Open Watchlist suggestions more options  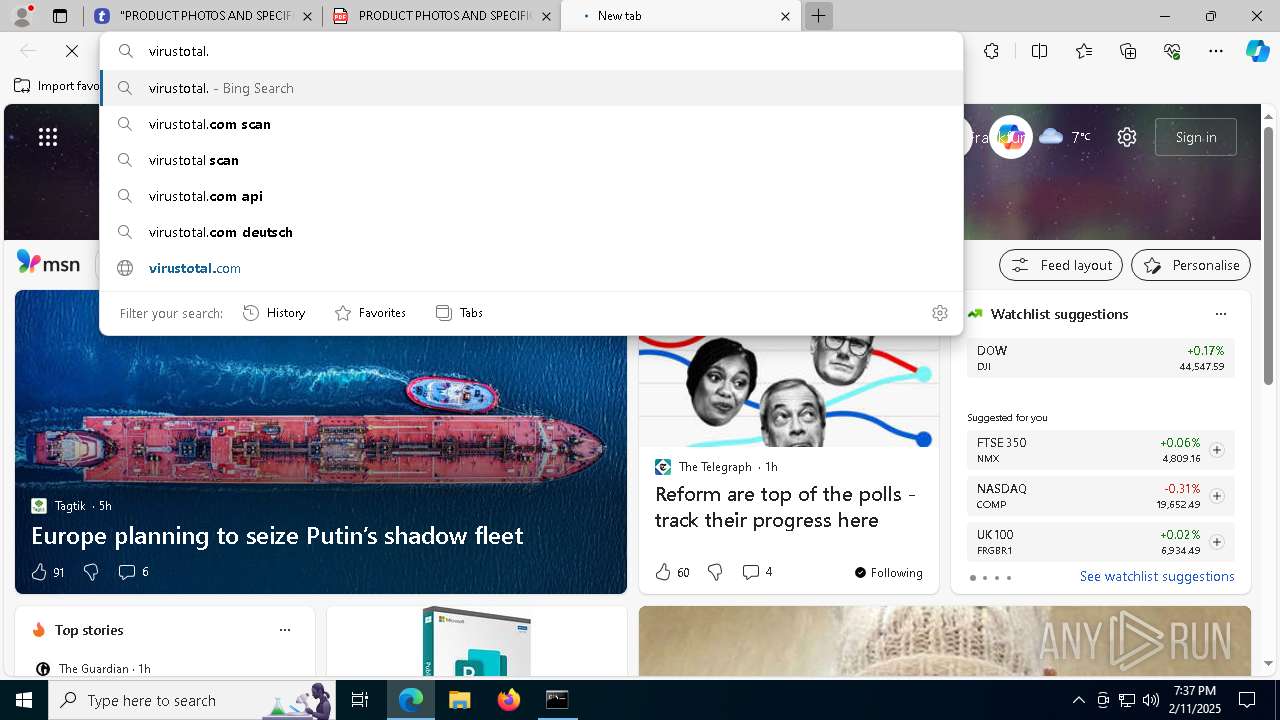(x=1221, y=314)
